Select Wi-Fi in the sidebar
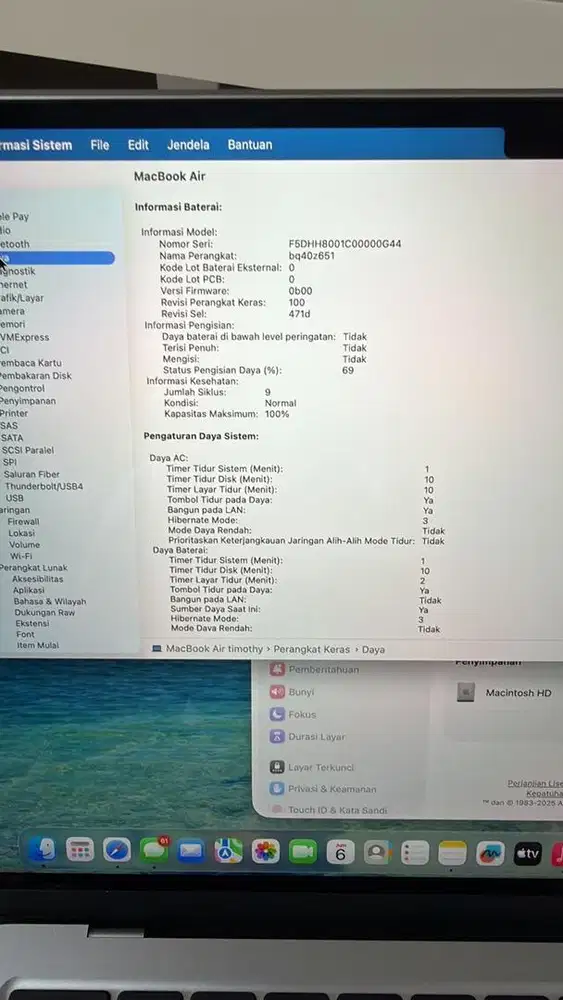The height and width of the screenshot is (1000, 563). coord(21,556)
